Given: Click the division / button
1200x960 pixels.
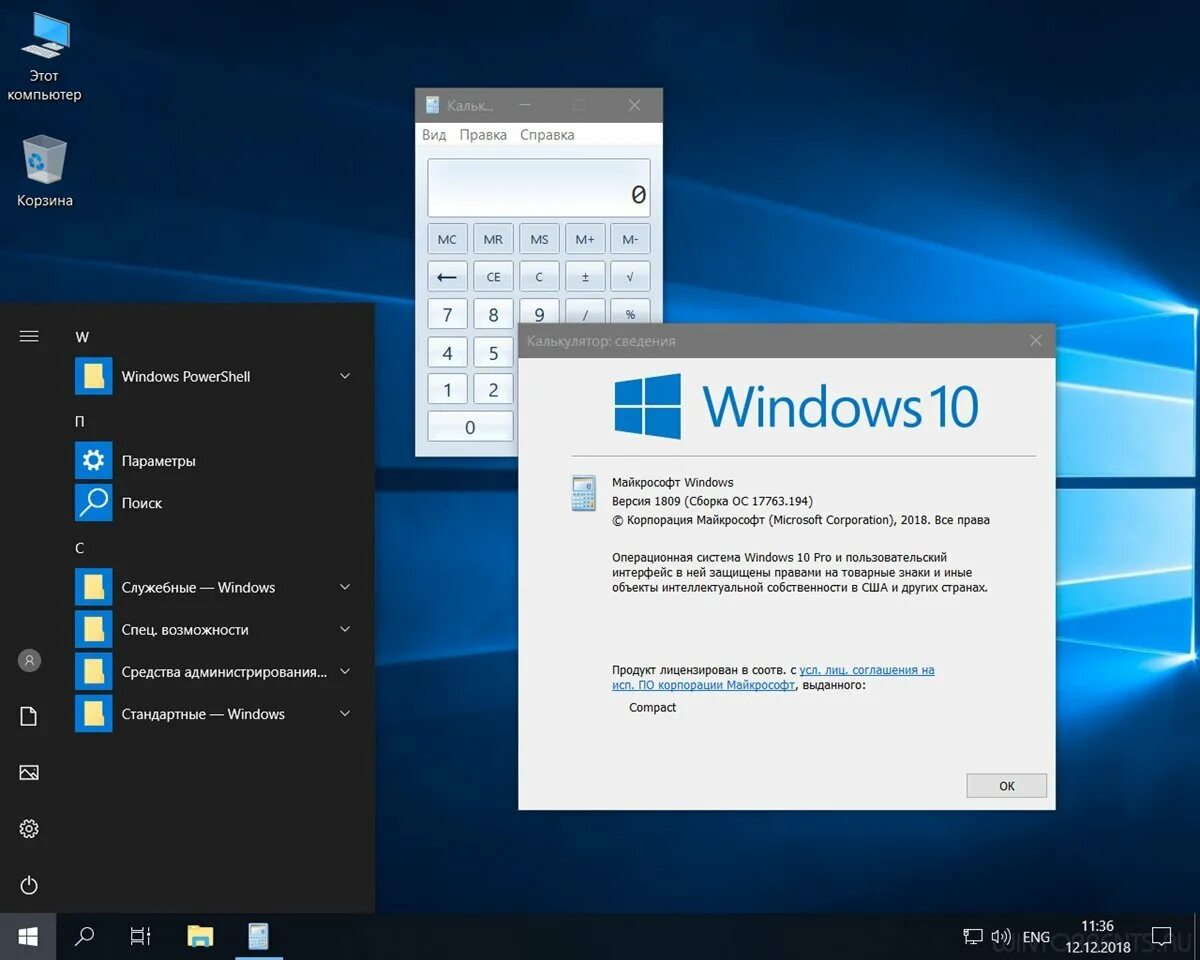Looking at the screenshot, I should click(585, 312).
